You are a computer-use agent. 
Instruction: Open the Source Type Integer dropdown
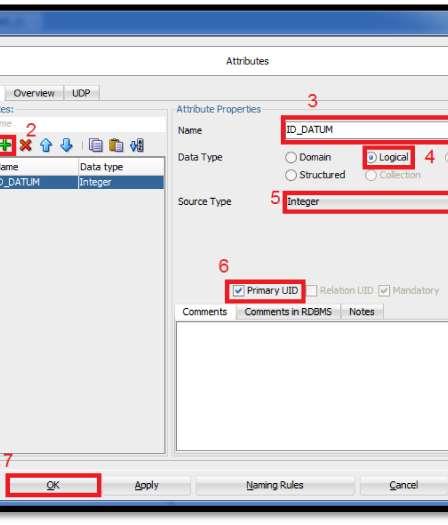(x=367, y=202)
